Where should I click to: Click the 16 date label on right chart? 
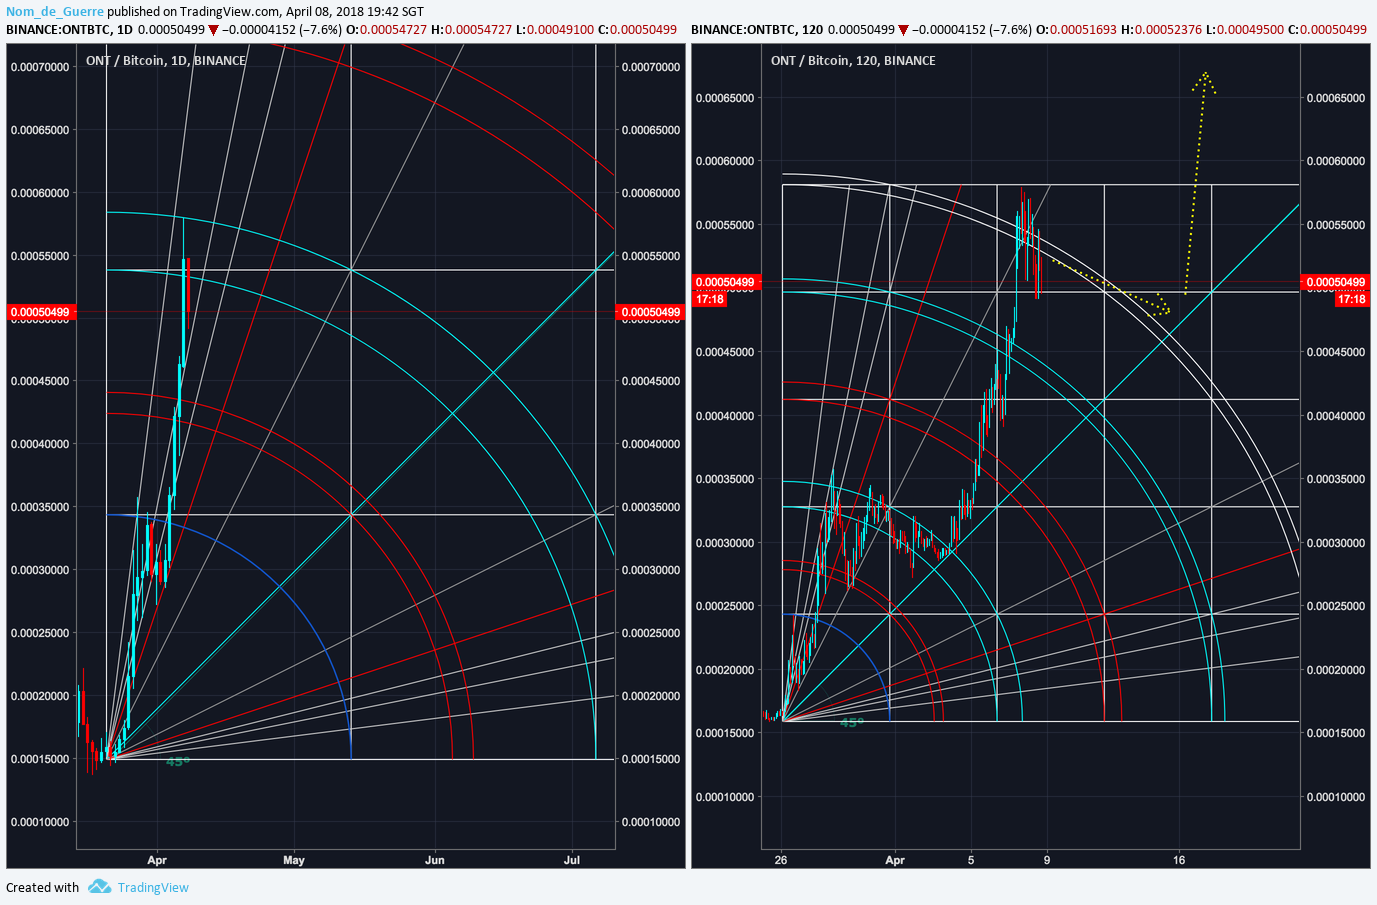tap(1179, 860)
